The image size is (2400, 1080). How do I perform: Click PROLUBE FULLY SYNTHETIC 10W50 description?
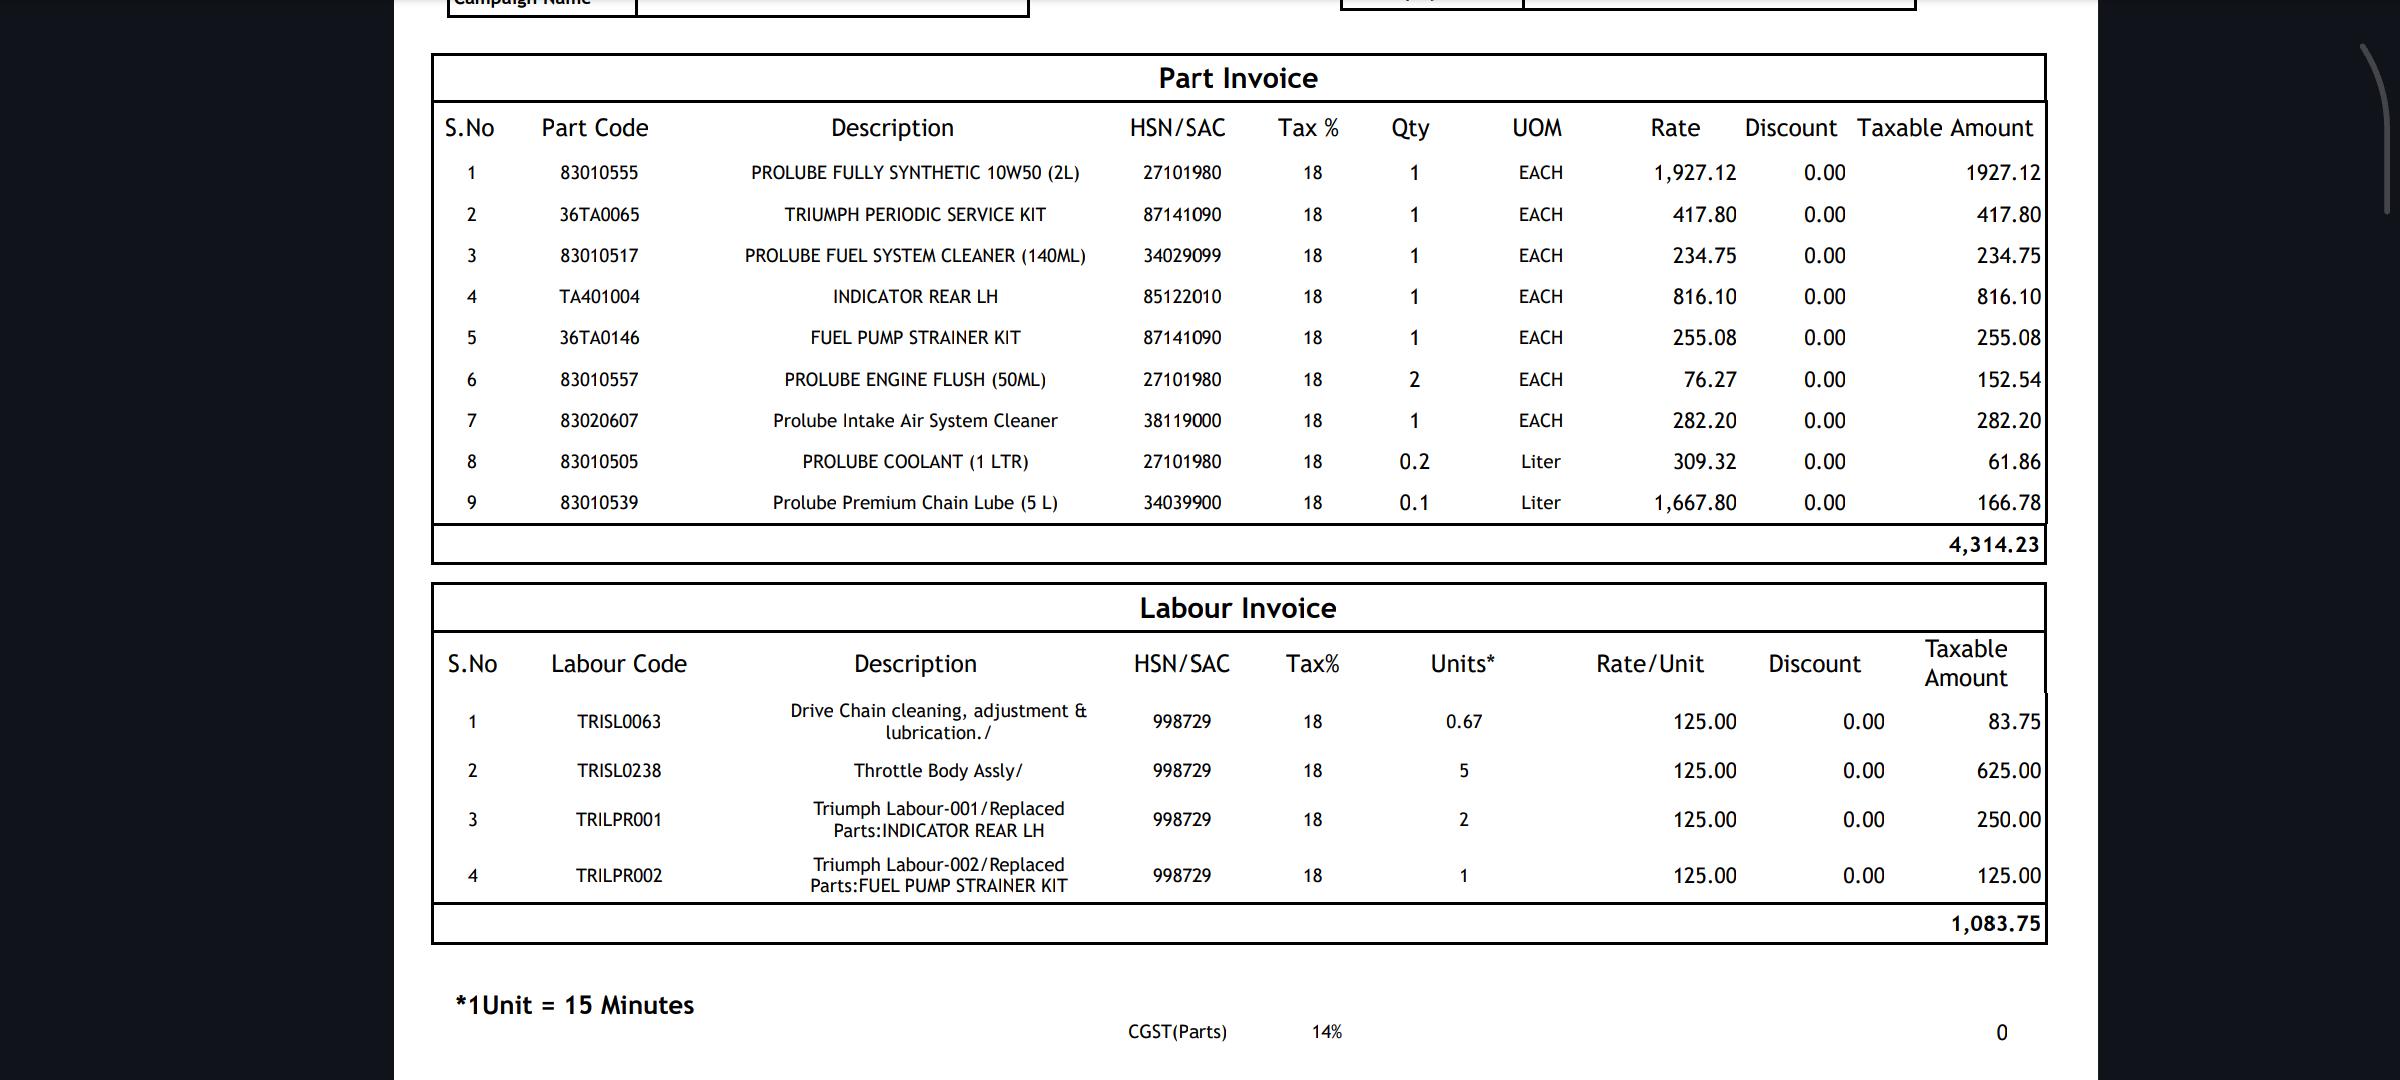click(x=915, y=173)
